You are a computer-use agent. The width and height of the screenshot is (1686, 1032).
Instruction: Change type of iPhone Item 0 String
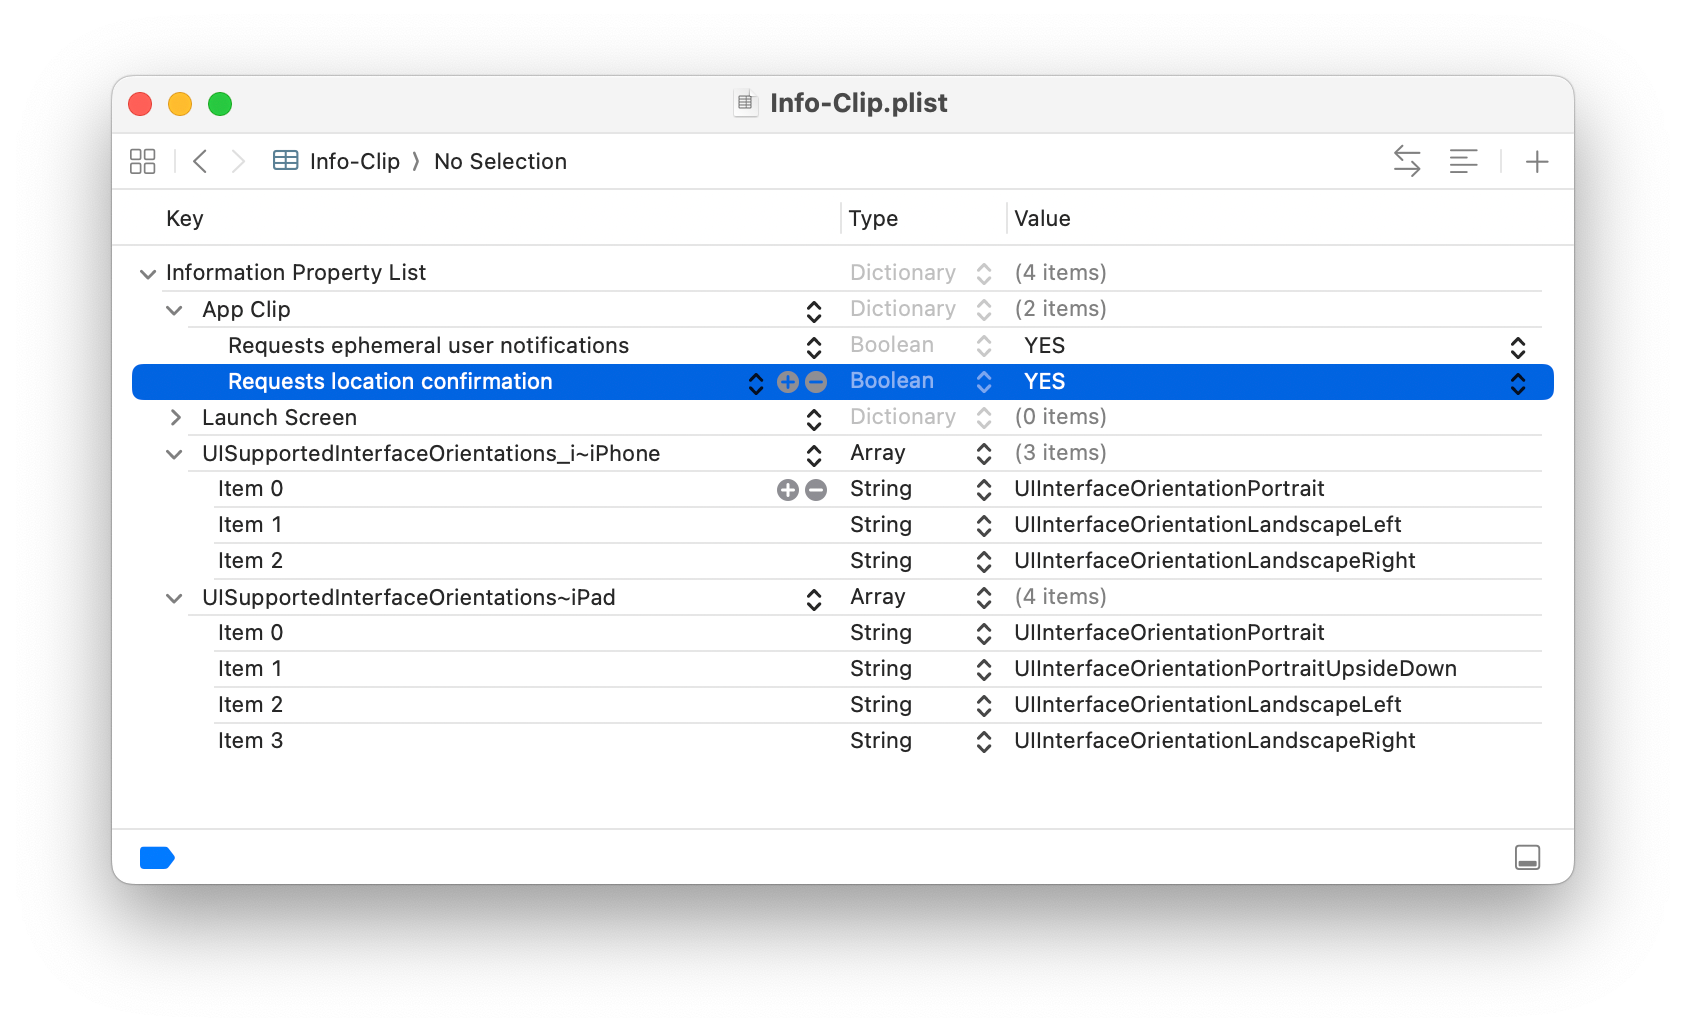[984, 490]
